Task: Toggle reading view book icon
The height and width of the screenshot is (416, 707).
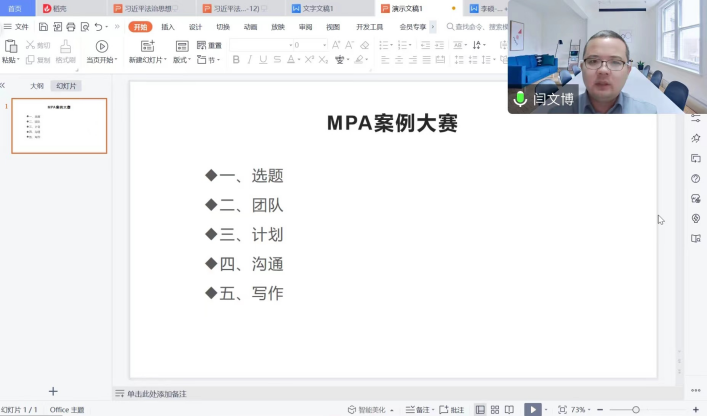Action: [x=509, y=410]
